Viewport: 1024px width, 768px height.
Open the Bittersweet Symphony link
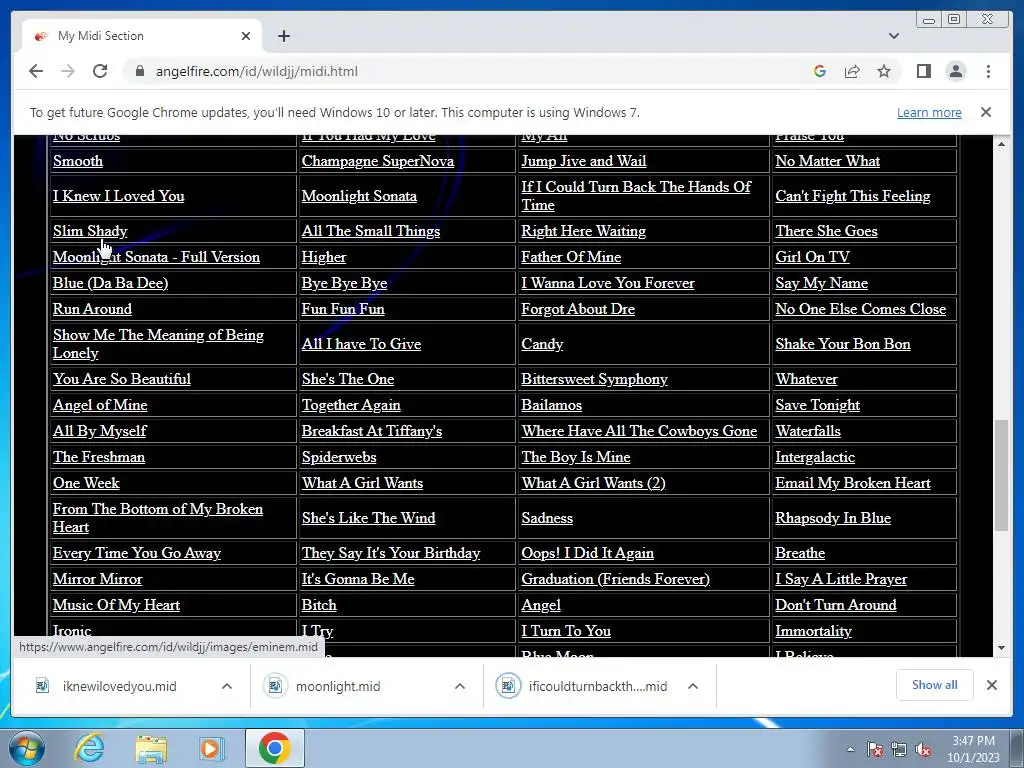(594, 379)
